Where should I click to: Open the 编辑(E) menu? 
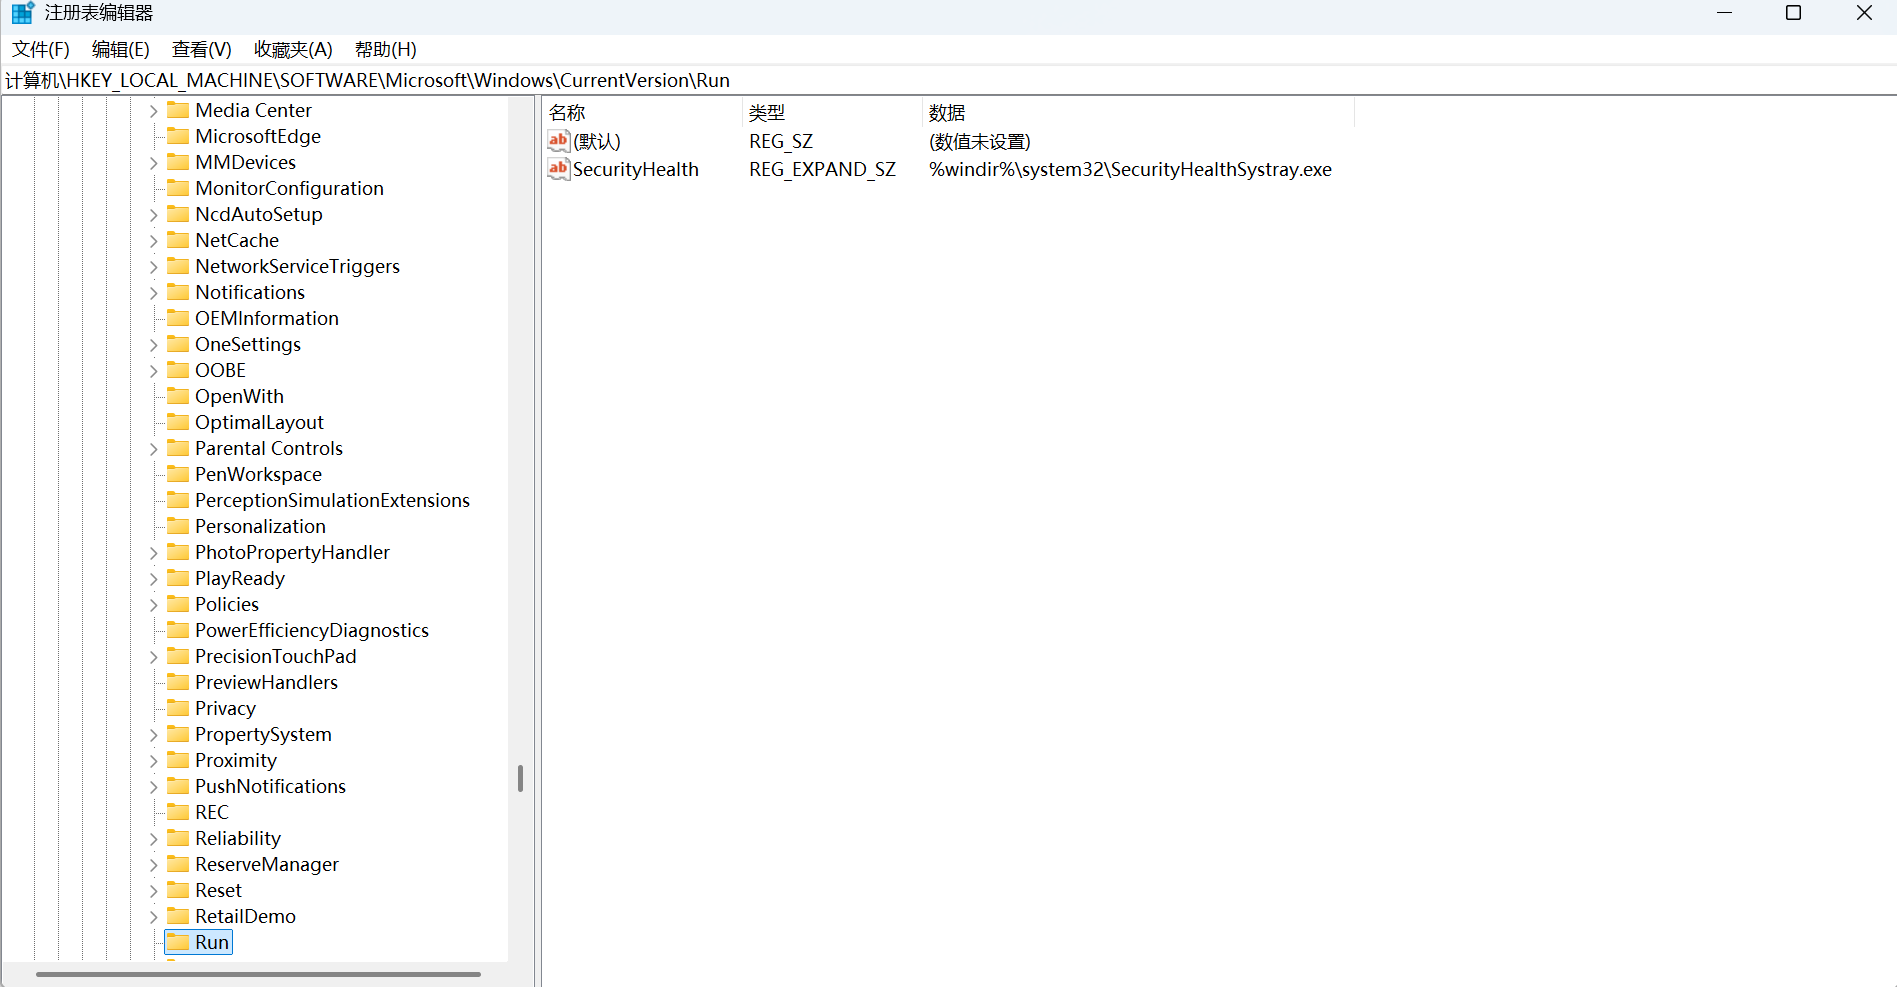click(121, 50)
